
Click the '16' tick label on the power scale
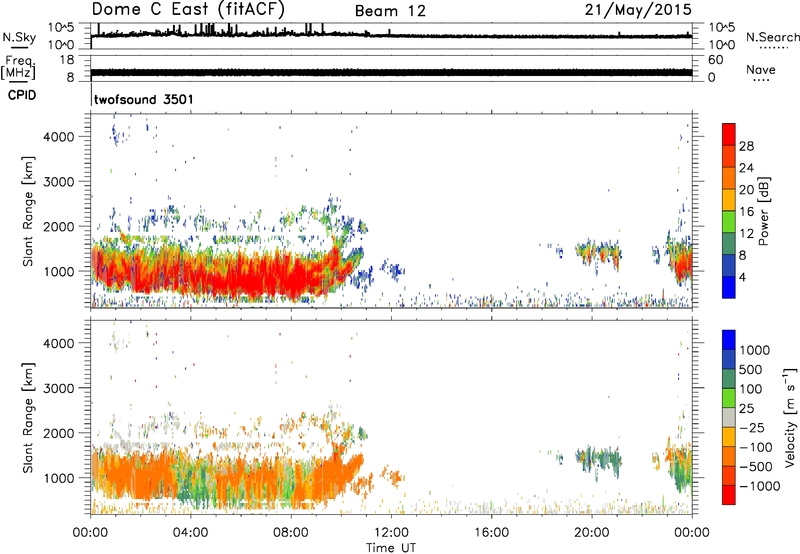[x=746, y=212]
